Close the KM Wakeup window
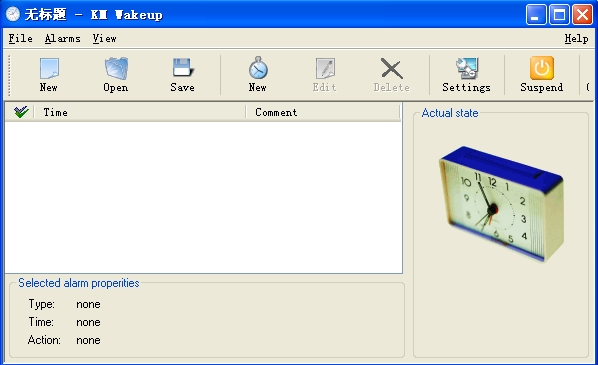The height and width of the screenshot is (365, 598). point(582,15)
